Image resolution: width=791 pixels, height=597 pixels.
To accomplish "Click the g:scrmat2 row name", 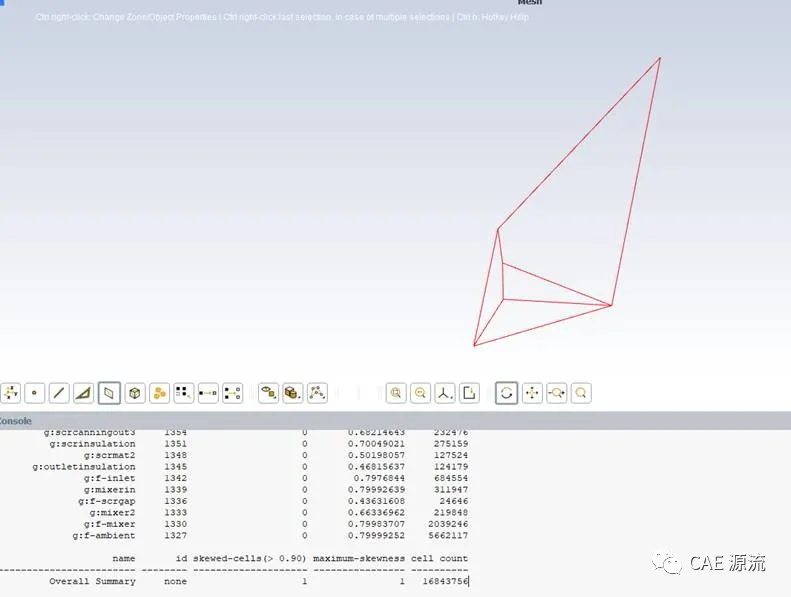I will point(109,455).
